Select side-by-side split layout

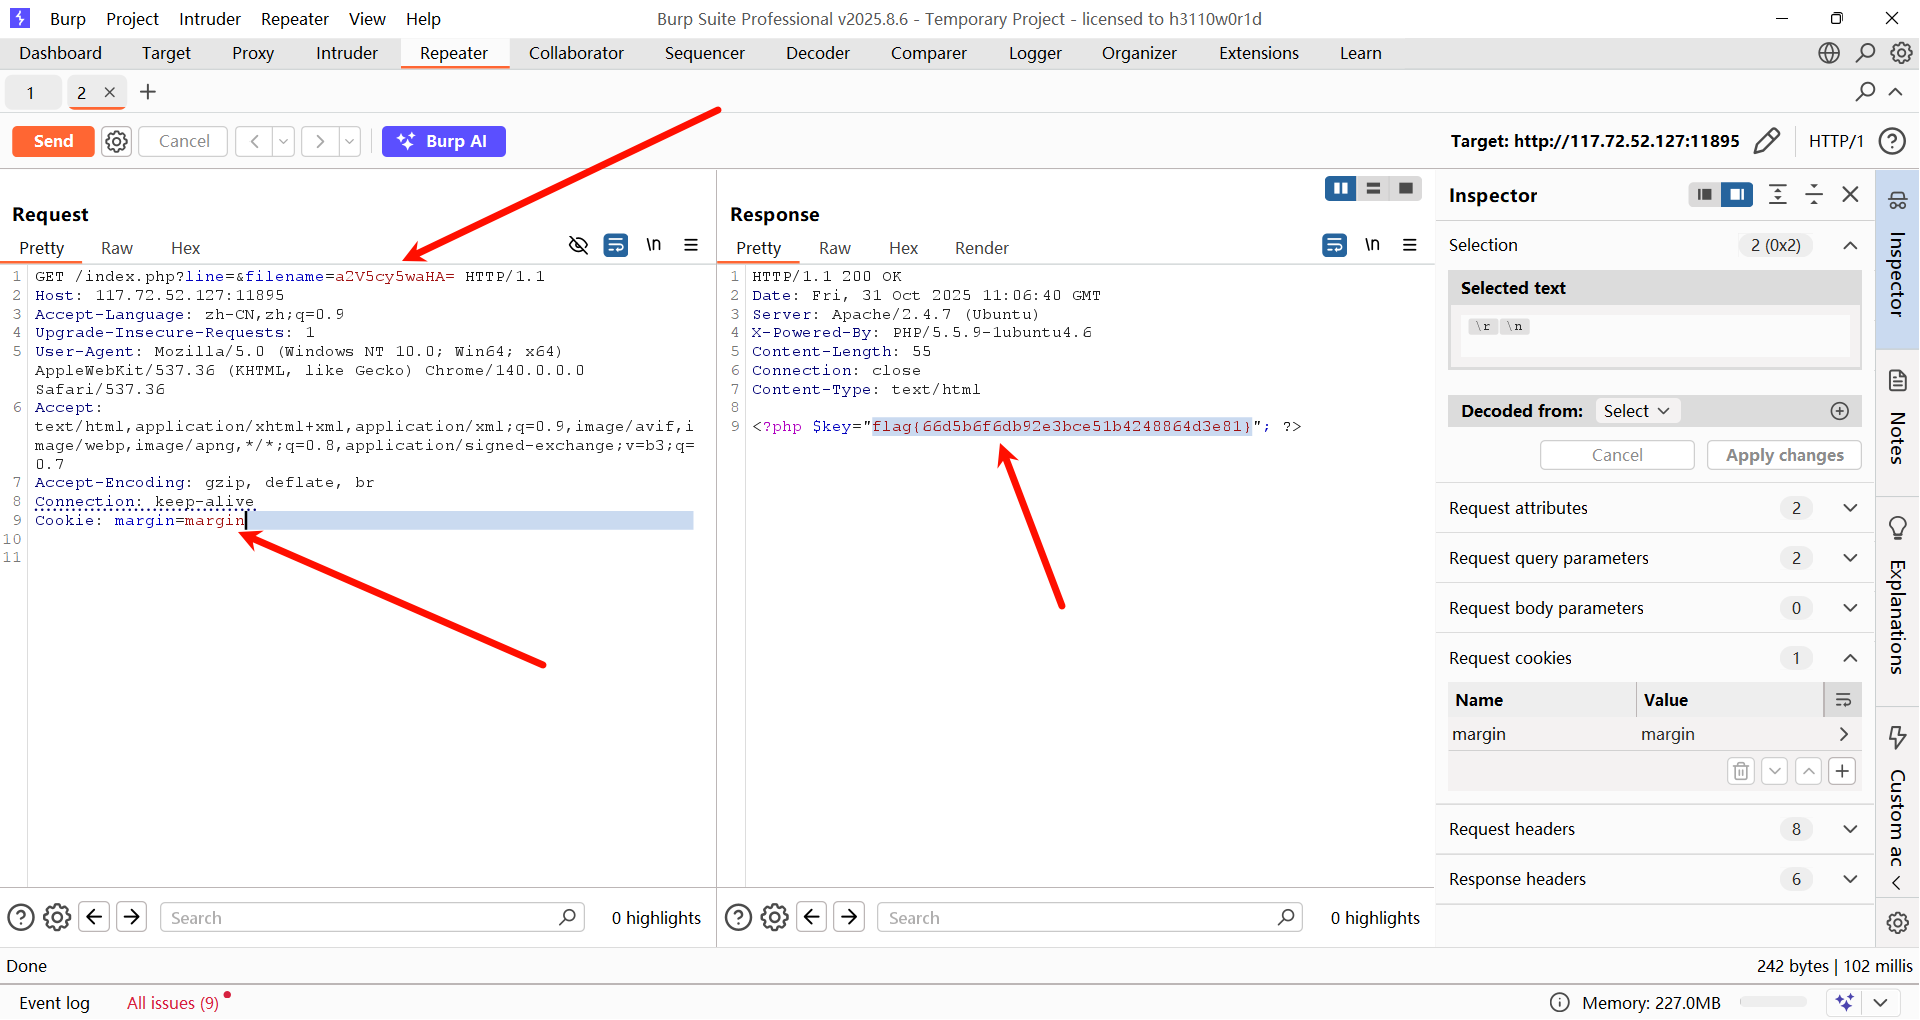1340,188
